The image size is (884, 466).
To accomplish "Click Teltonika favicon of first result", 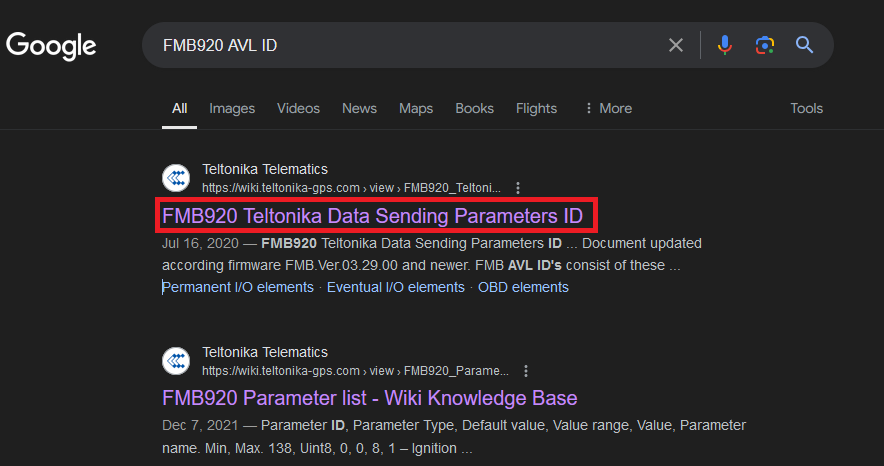I will tap(176, 178).
